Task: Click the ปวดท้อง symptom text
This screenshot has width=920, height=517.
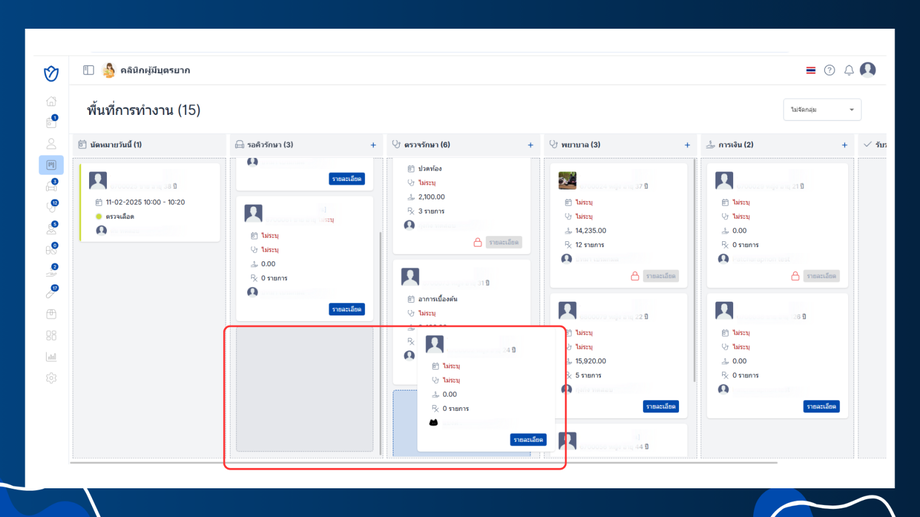Action: [430, 168]
